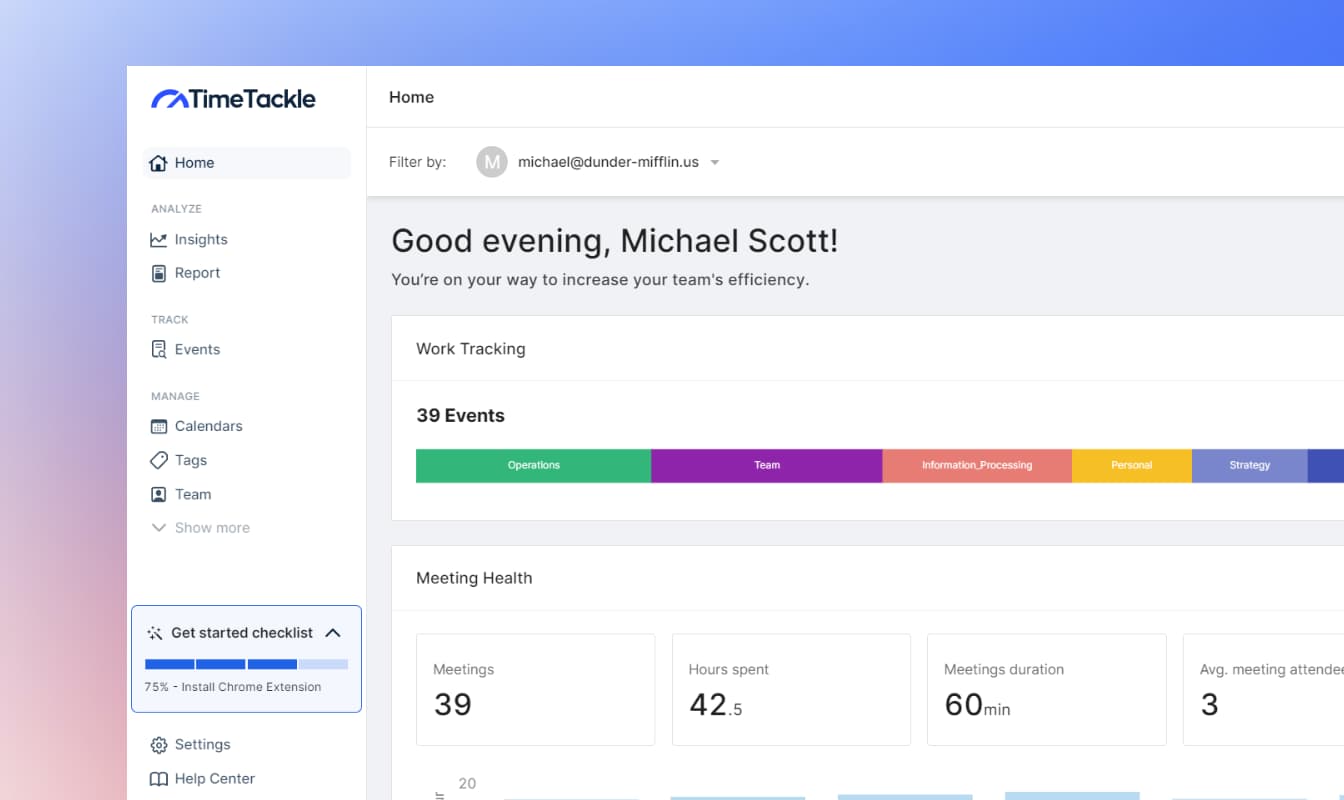This screenshot has width=1344, height=800.
Task: Go to the Insights page
Action: [201, 240]
